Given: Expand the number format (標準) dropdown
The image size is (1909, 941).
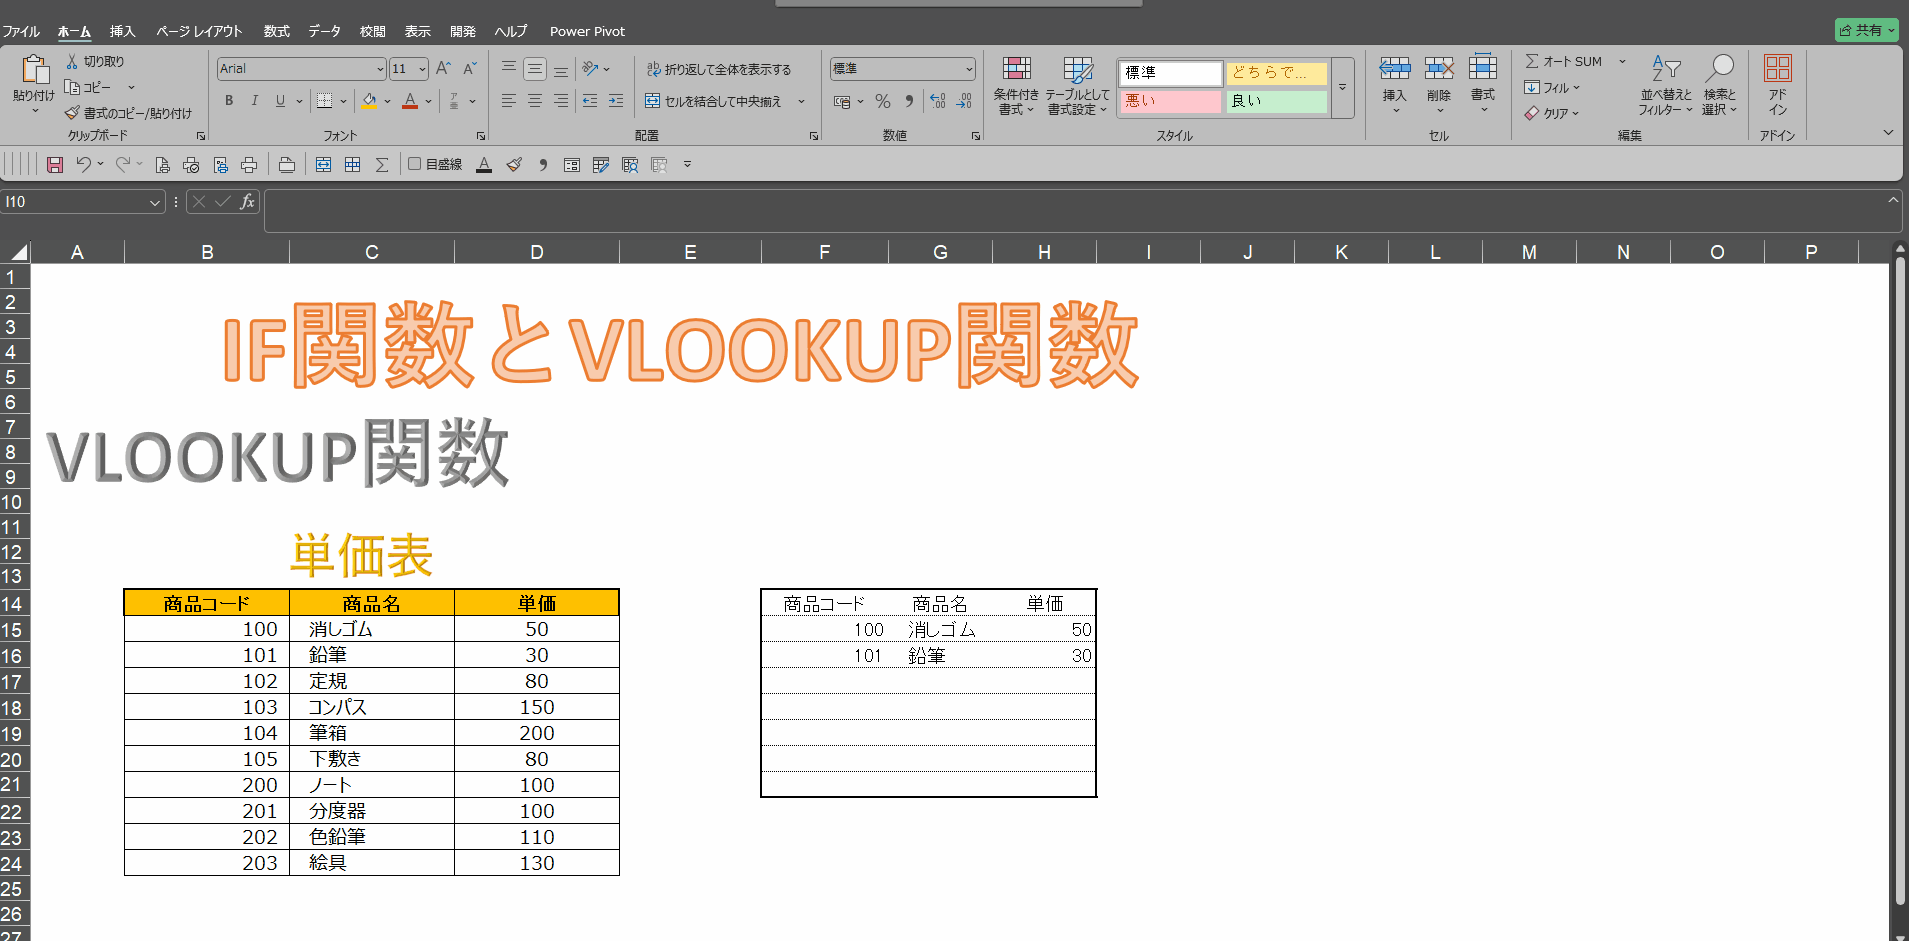Looking at the screenshot, I should 969,69.
